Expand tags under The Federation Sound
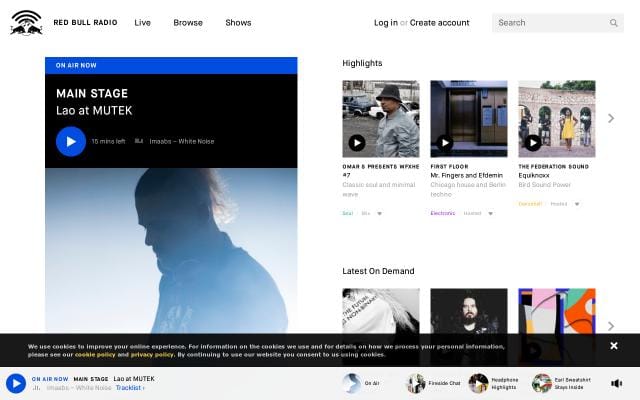Image resolution: width=640 pixels, height=400 pixels. point(577,204)
